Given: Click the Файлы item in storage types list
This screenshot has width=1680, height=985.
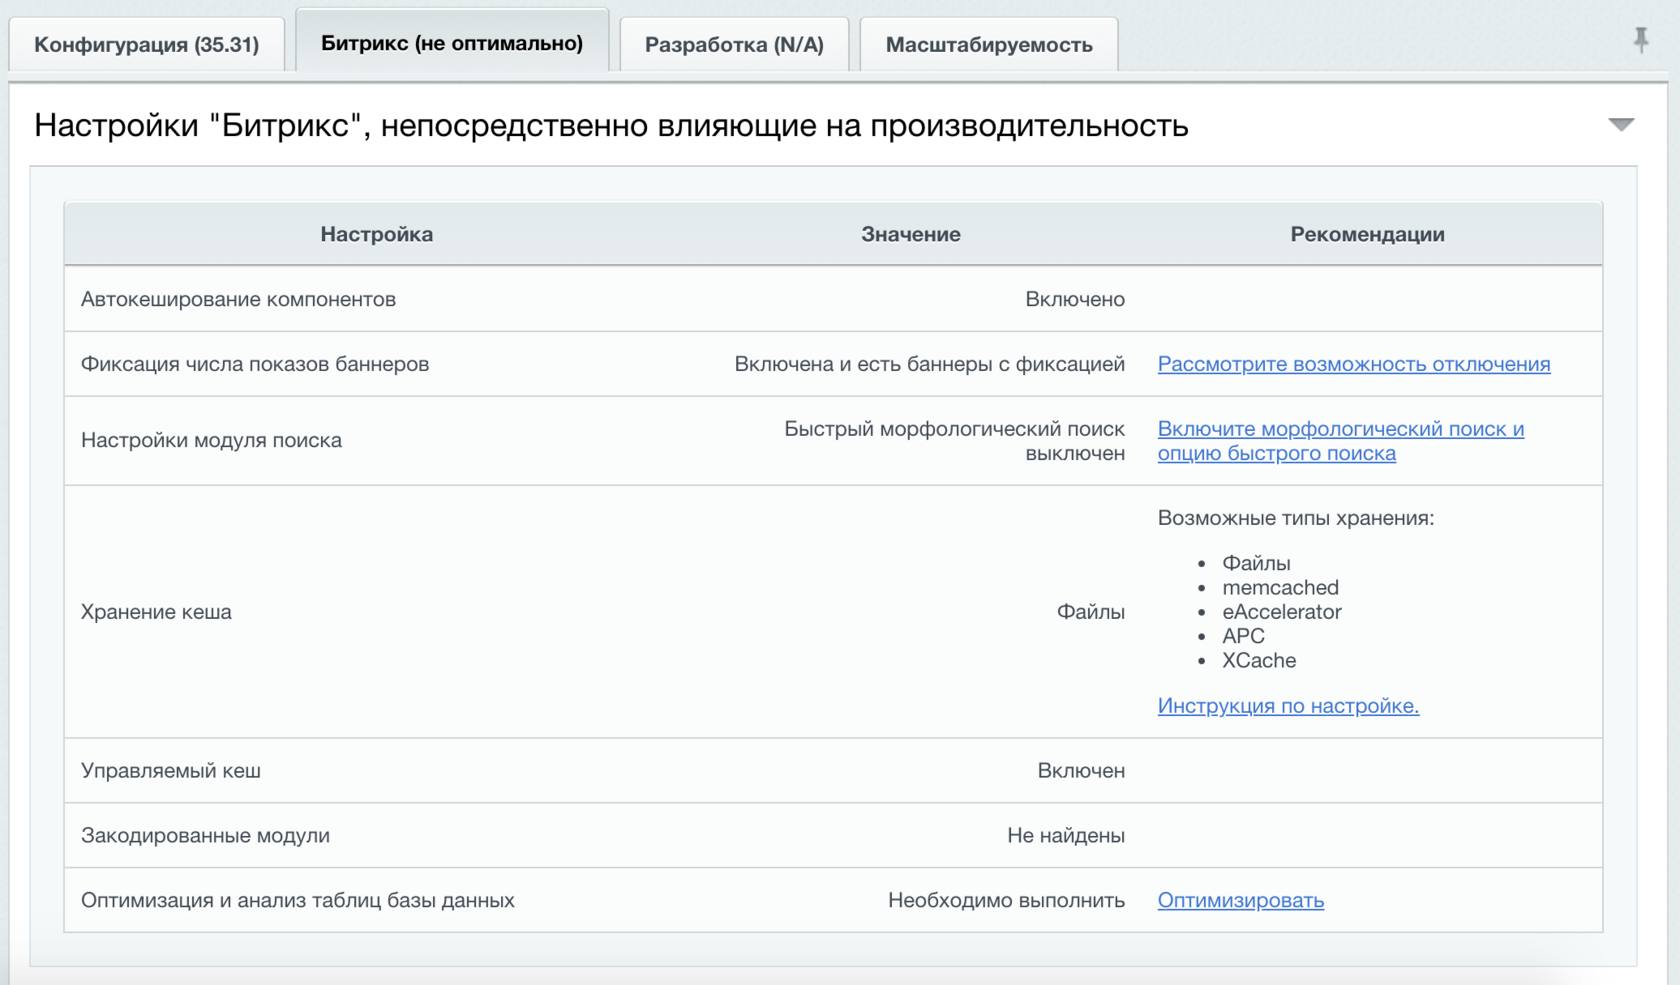Looking at the screenshot, I should point(1256,563).
